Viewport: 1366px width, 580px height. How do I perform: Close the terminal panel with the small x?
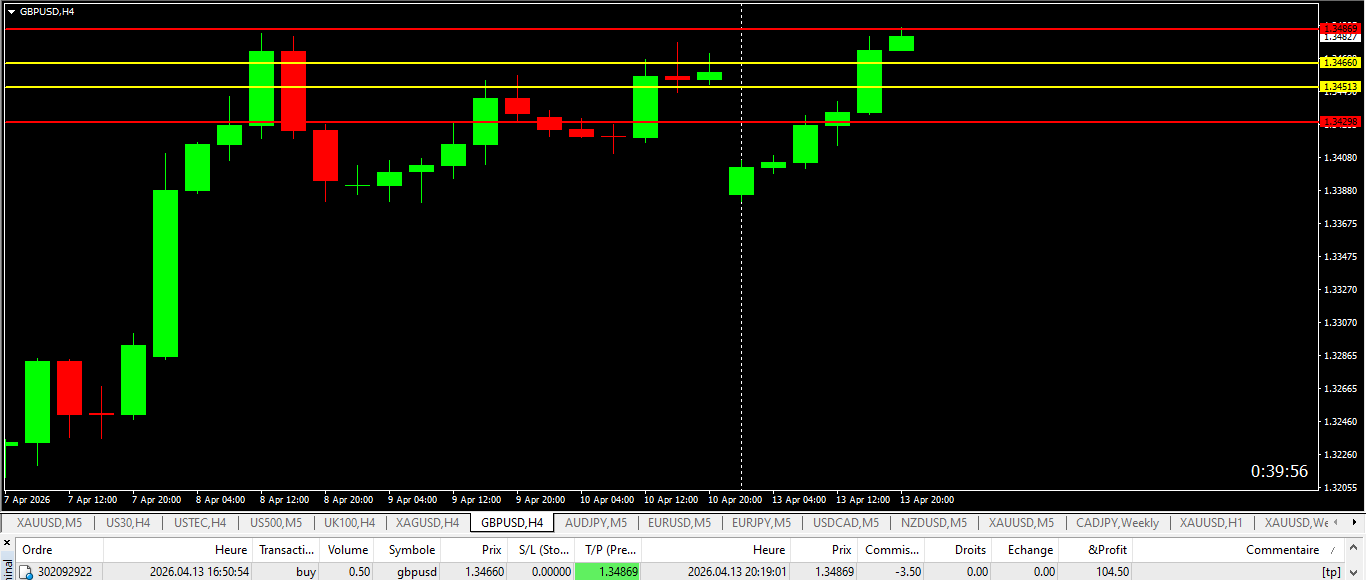(x=6, y=545)
